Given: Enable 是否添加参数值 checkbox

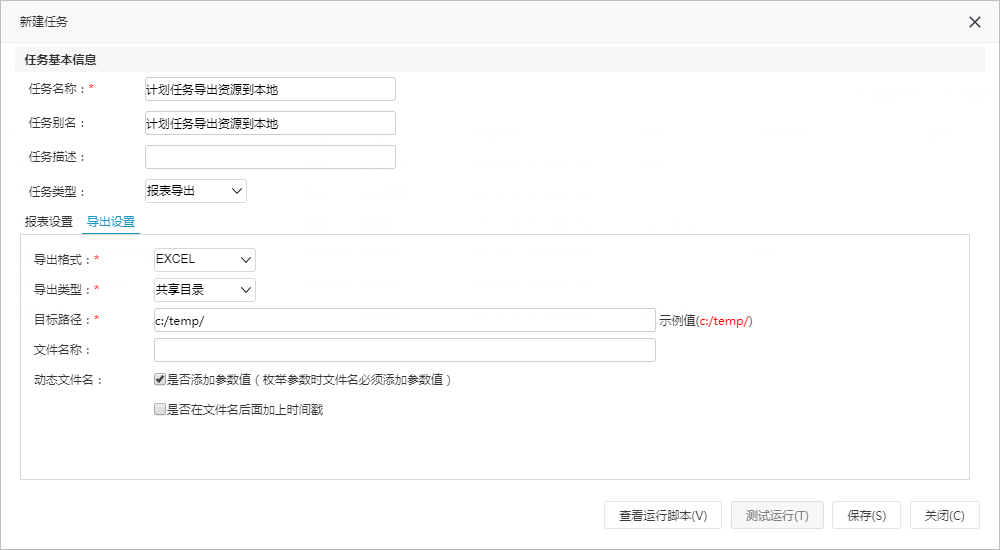Looking at the screenshot, I should click(159, 380).
